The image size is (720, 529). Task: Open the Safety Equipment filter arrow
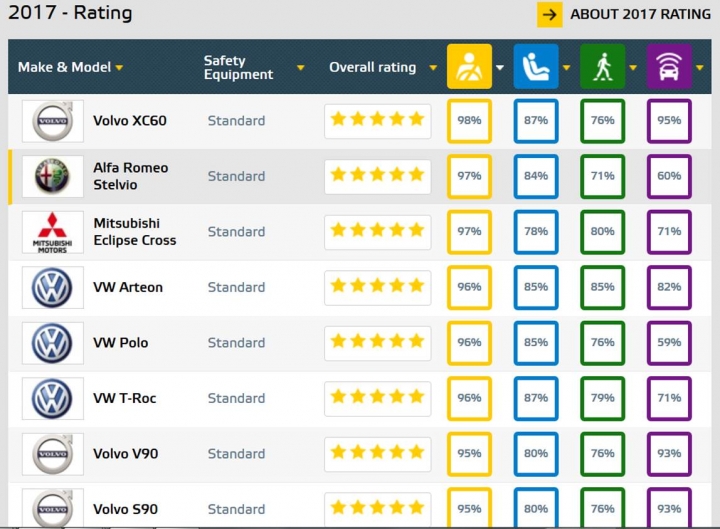[x=301, y=68]
